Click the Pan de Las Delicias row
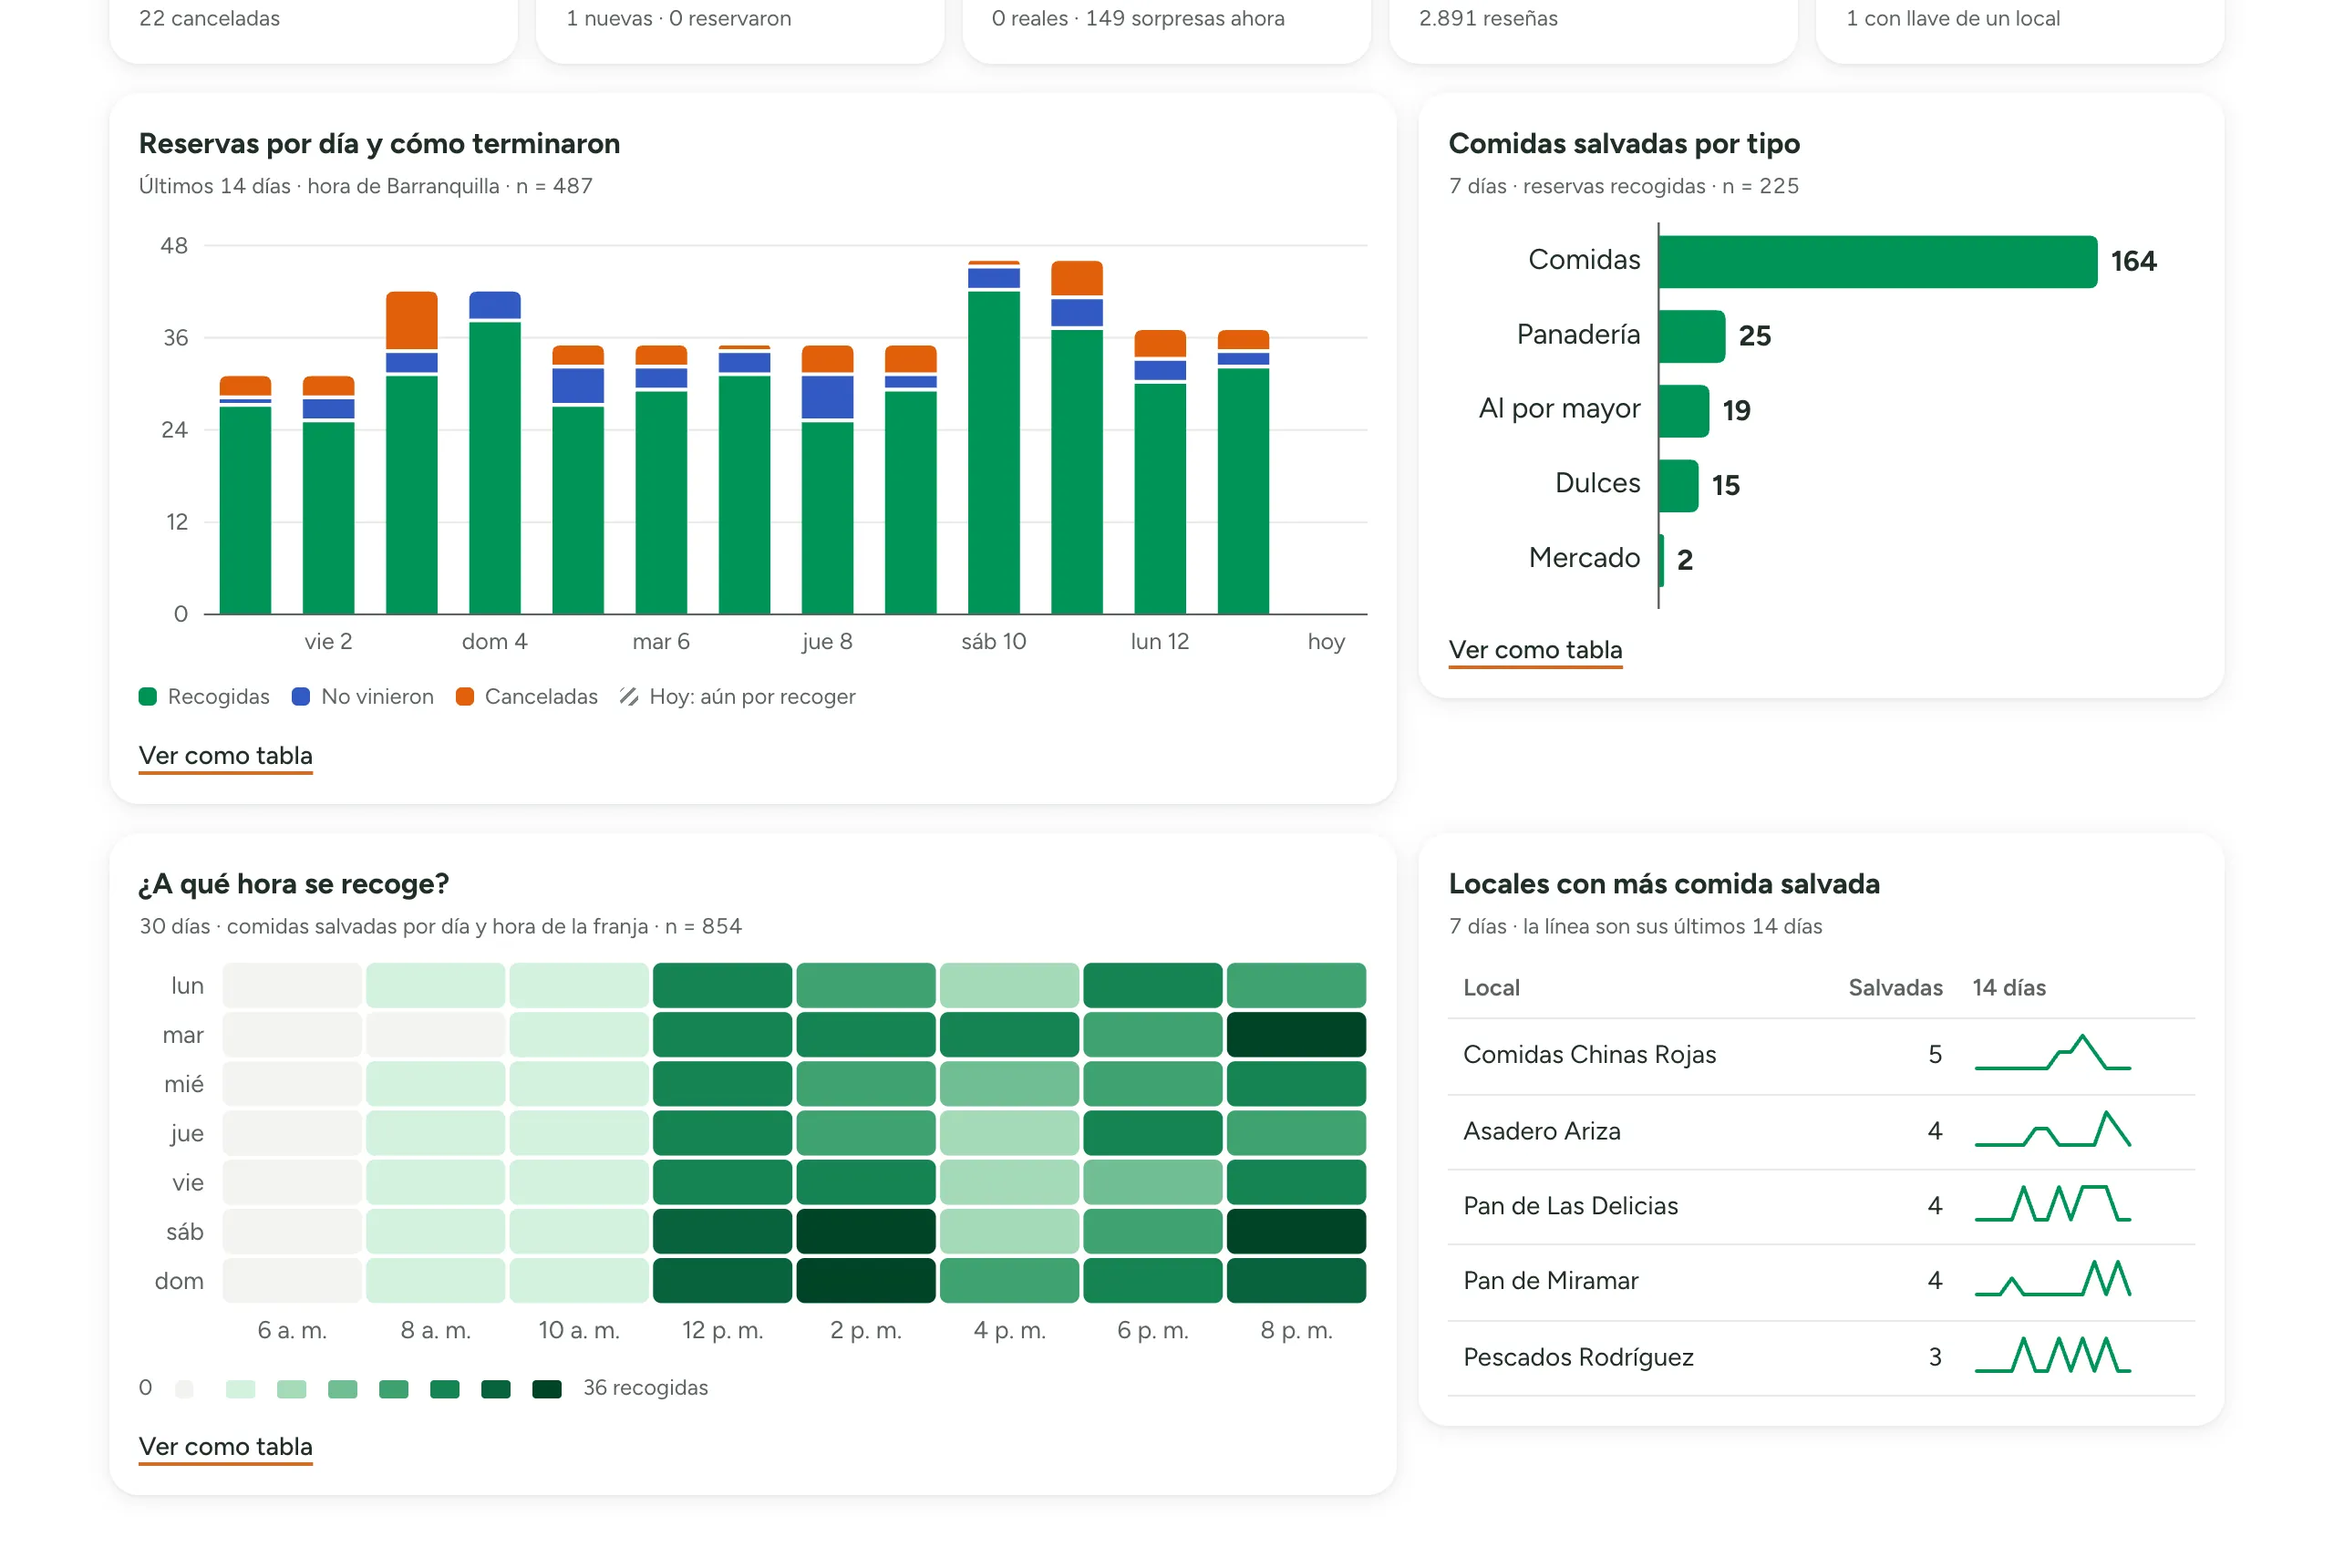The width and height of the screenshot is (2334, 1568). [x=1821, y=1207]
